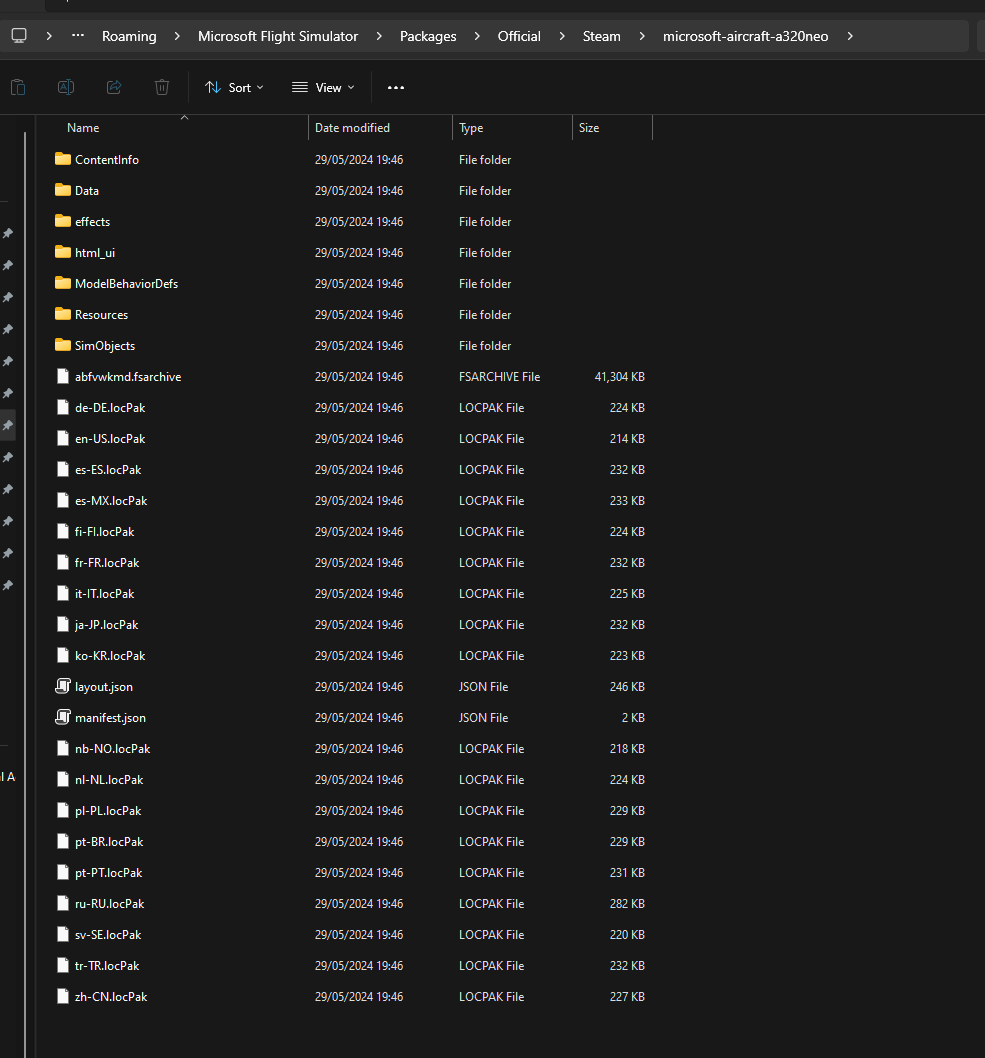Image resolution: width=985 pixels, height=1058 pixels.
Task: Select the manifest.json file icon
Action: 63,717
